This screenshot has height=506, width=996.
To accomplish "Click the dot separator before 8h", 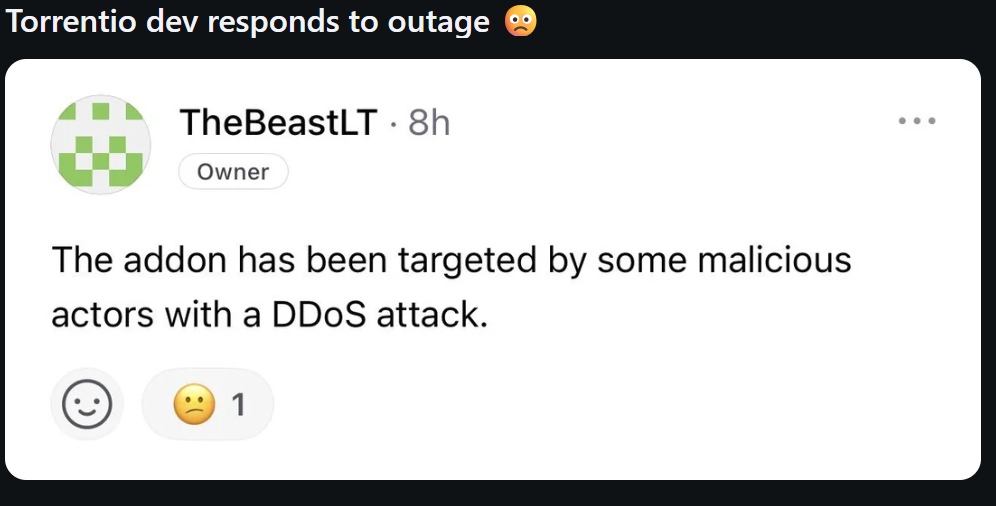I will coord(393,124).
